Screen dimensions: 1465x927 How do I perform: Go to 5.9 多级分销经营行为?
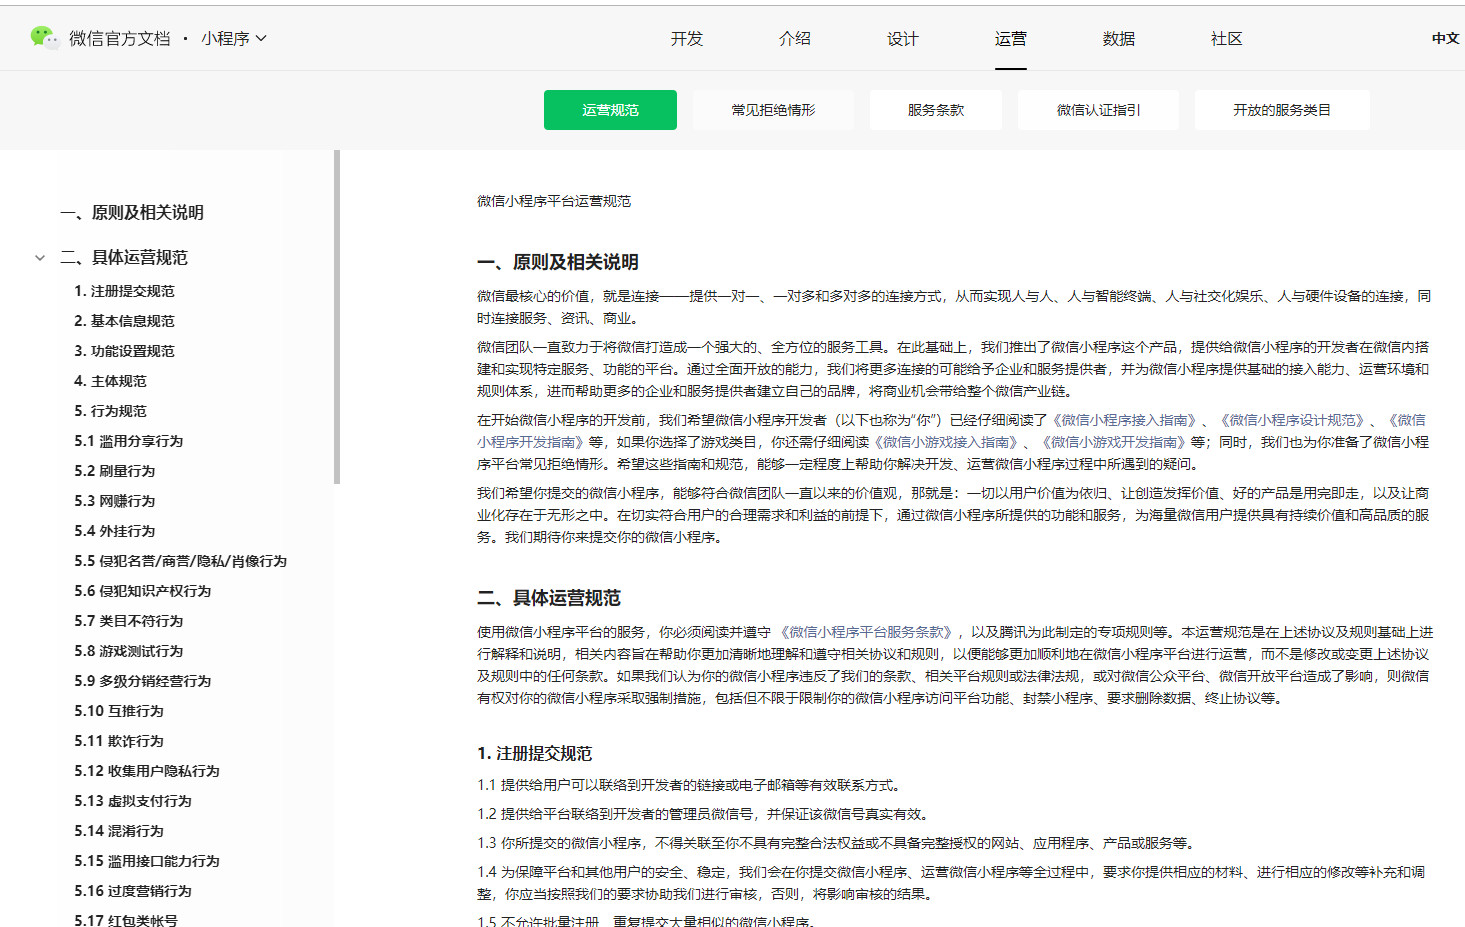point(143,681)
